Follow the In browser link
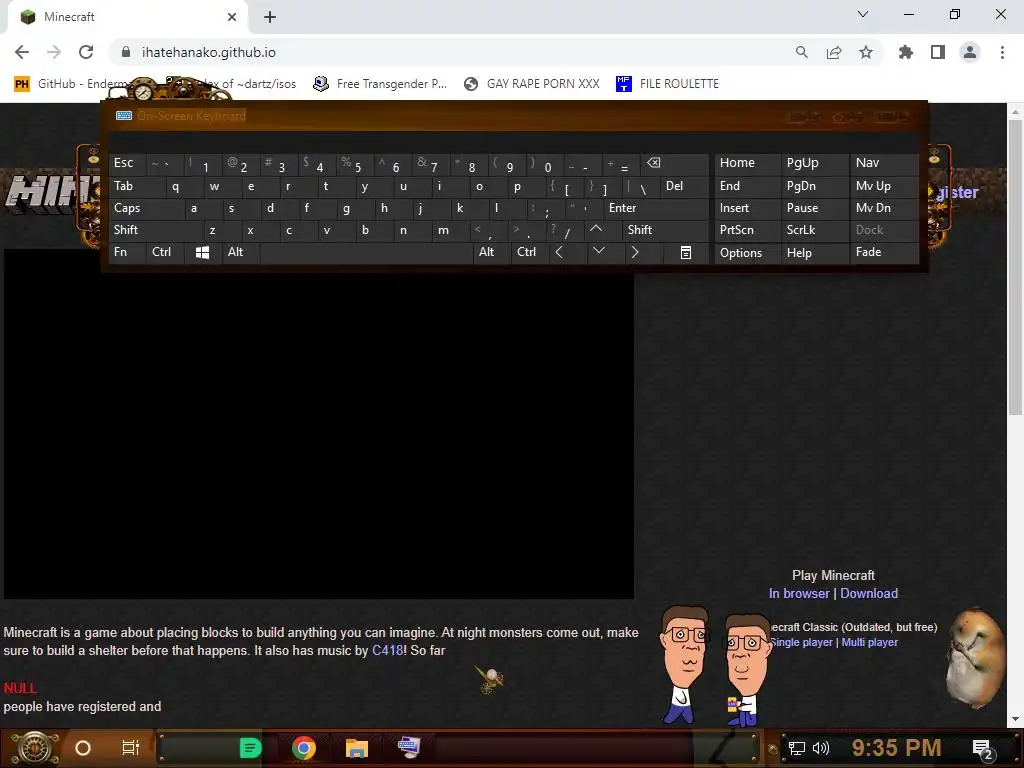This screenshot has height=768, width=1024. (799, 594)
